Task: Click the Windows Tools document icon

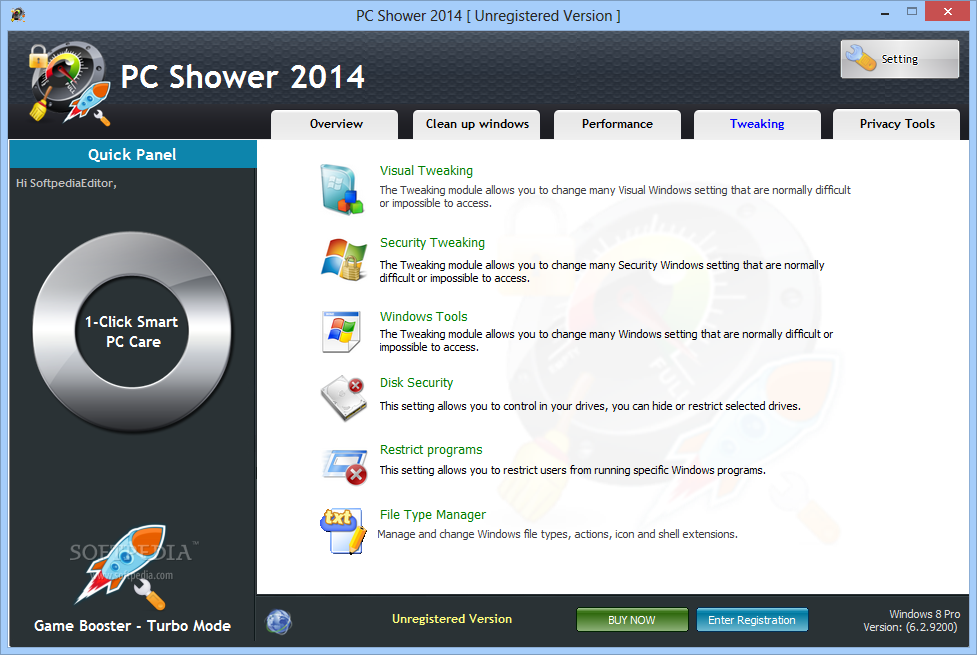Action: tap(341, 332)
